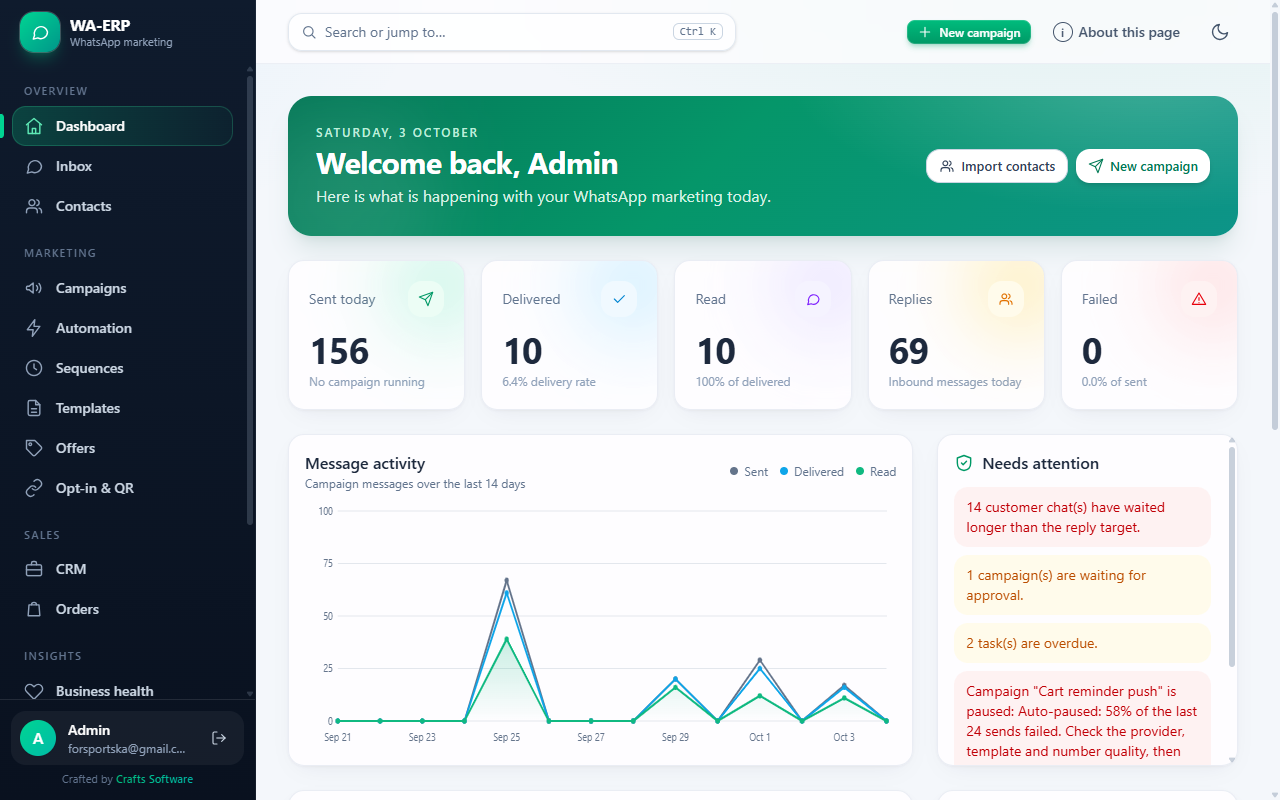This screenshot has height=800, width=1280.
Task: Click the heart icon beside Business health
Action: pos(34,691)
